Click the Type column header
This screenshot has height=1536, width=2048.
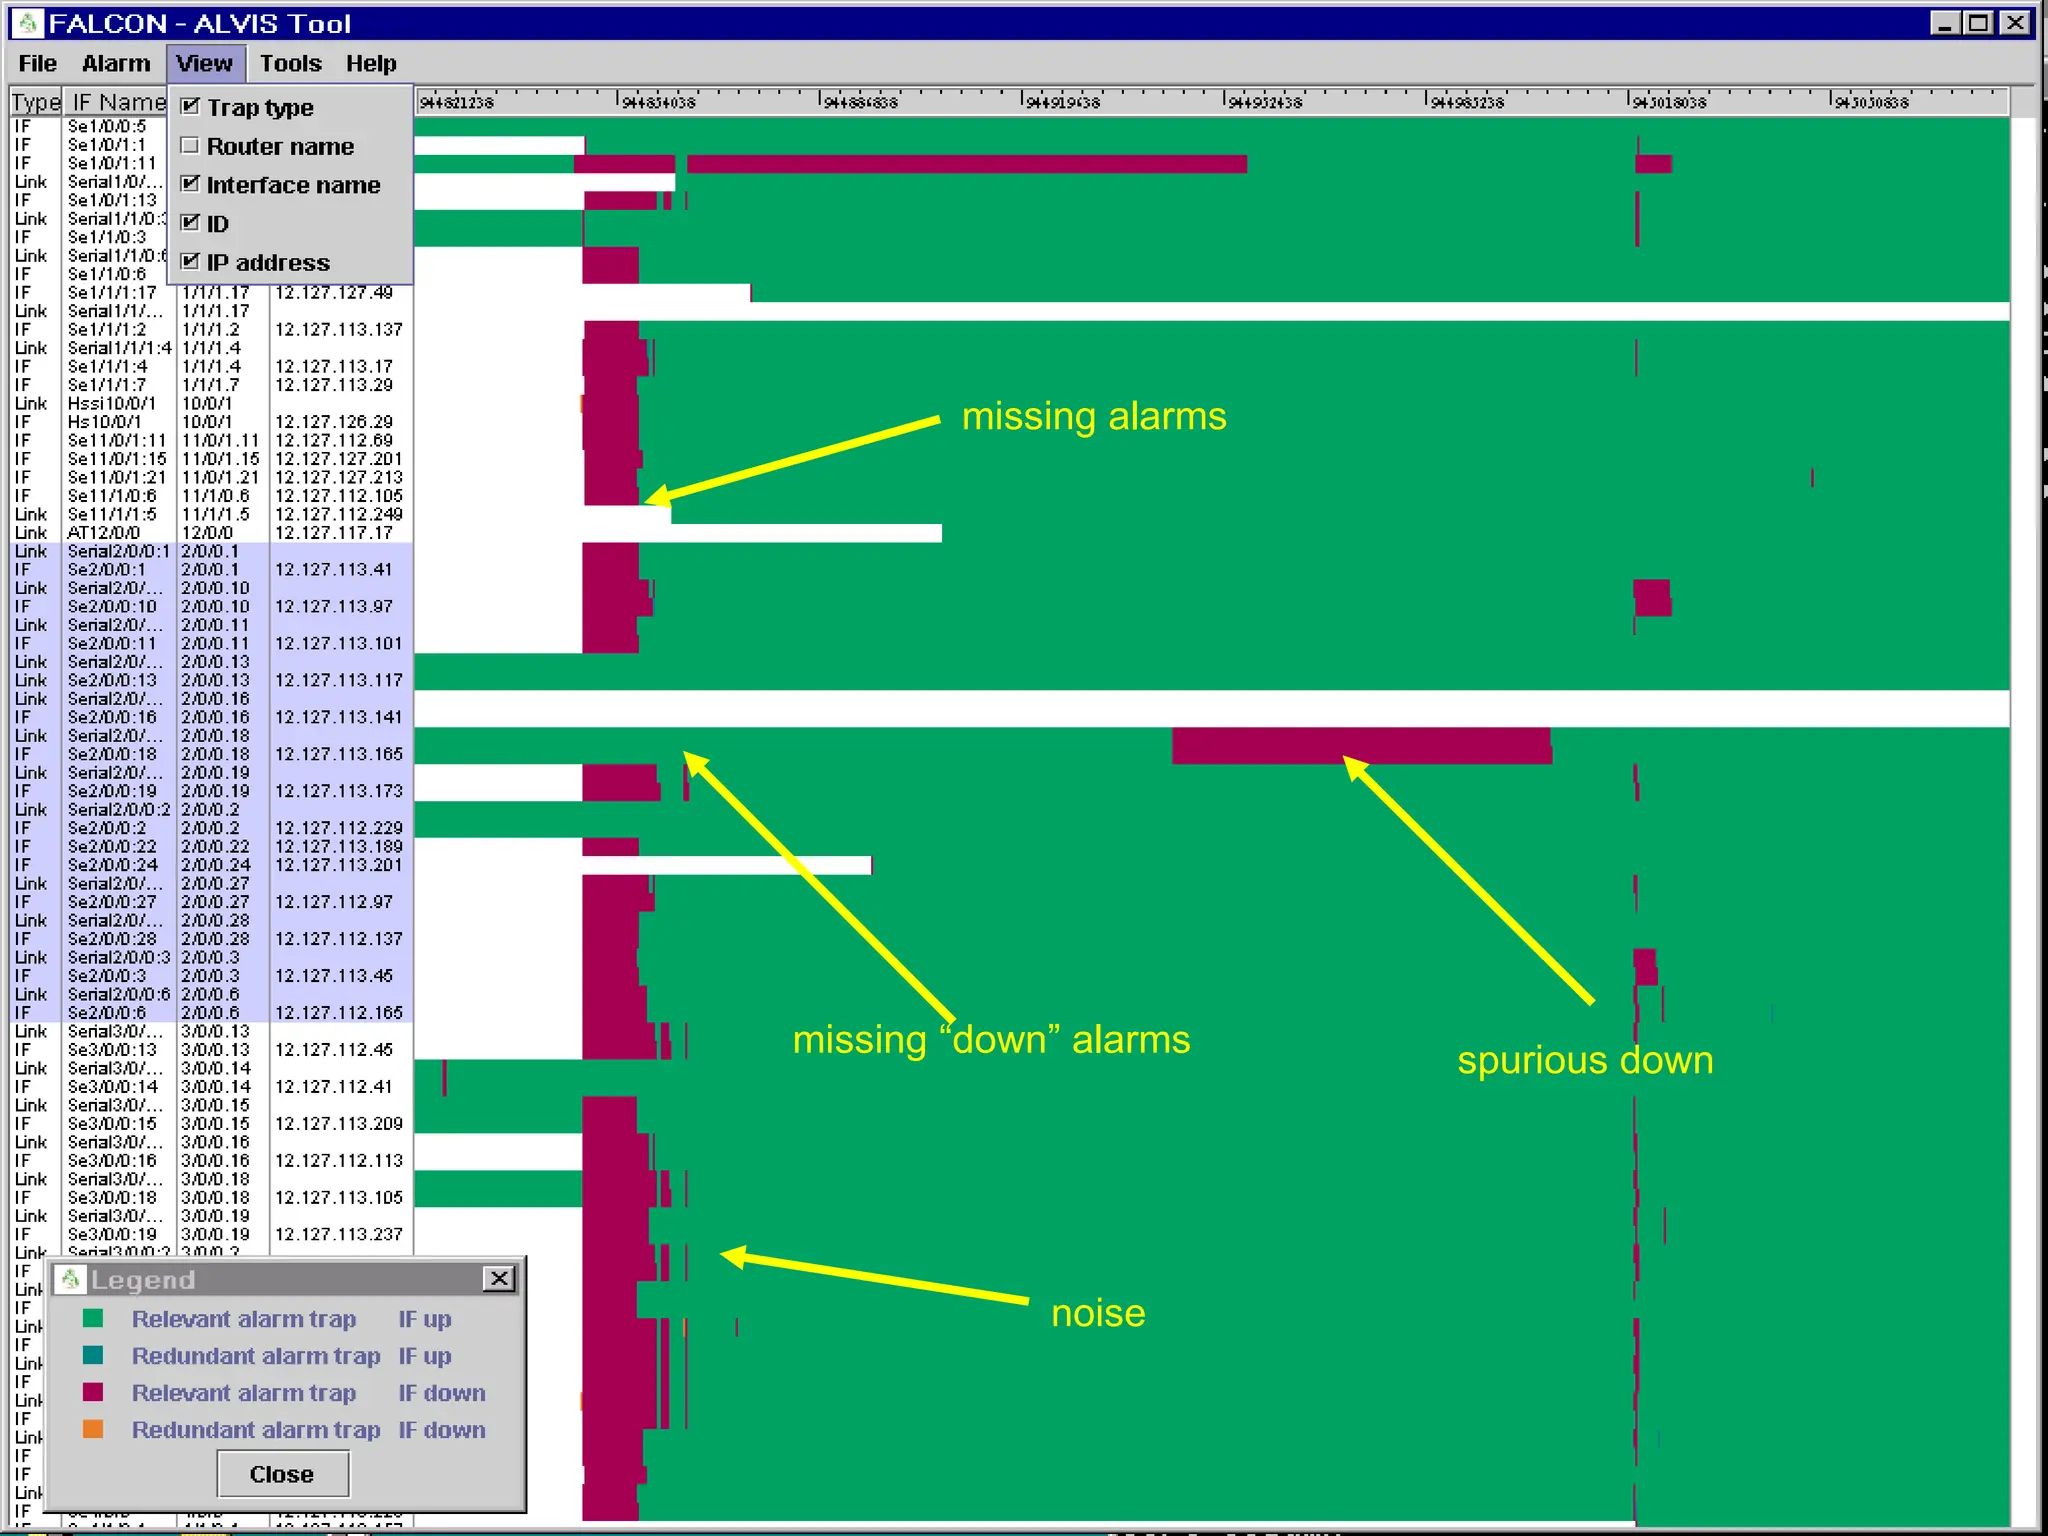tap(35, 102)
